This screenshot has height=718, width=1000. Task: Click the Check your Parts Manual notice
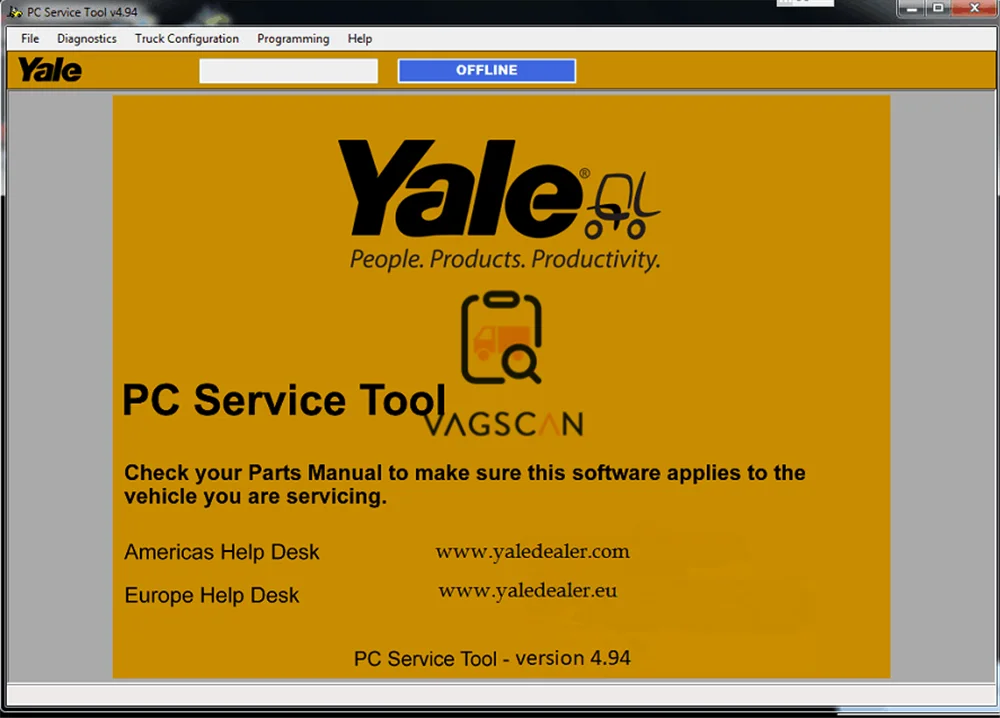click(x=464, y=485)
